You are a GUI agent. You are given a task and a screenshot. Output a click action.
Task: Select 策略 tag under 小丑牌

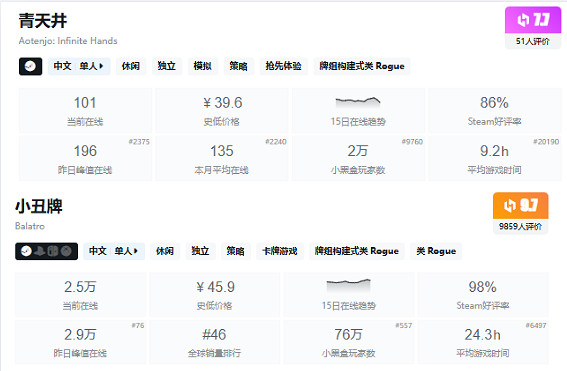click(x=235, y=251)
